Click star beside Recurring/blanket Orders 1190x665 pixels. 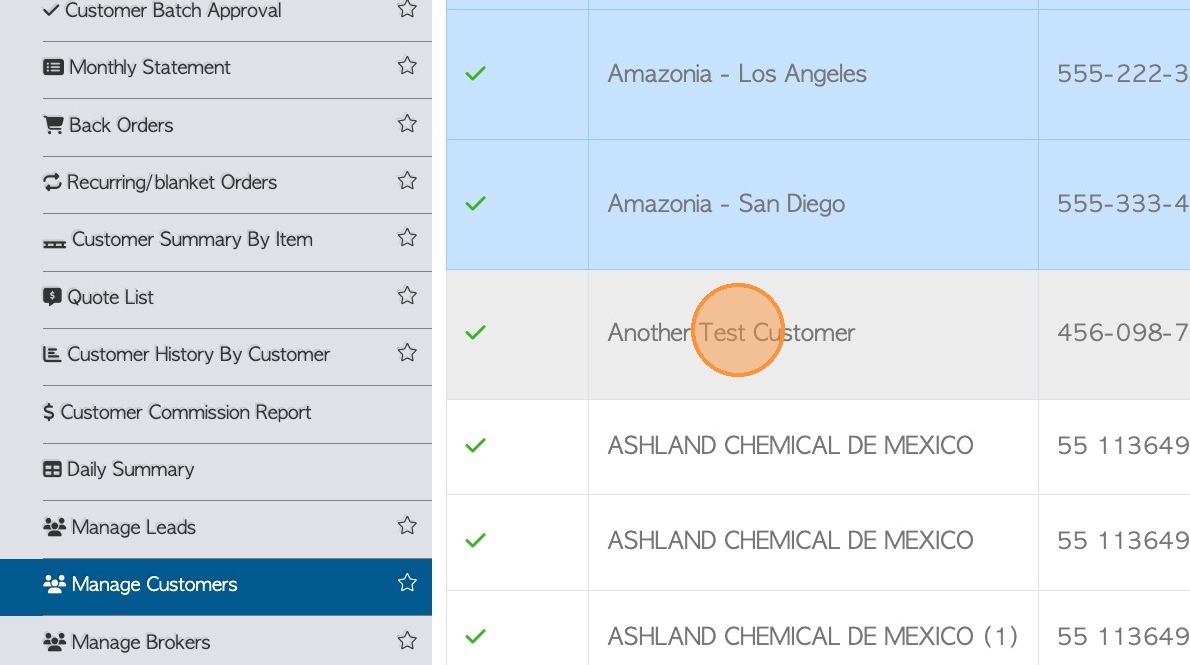click(407, 181)
